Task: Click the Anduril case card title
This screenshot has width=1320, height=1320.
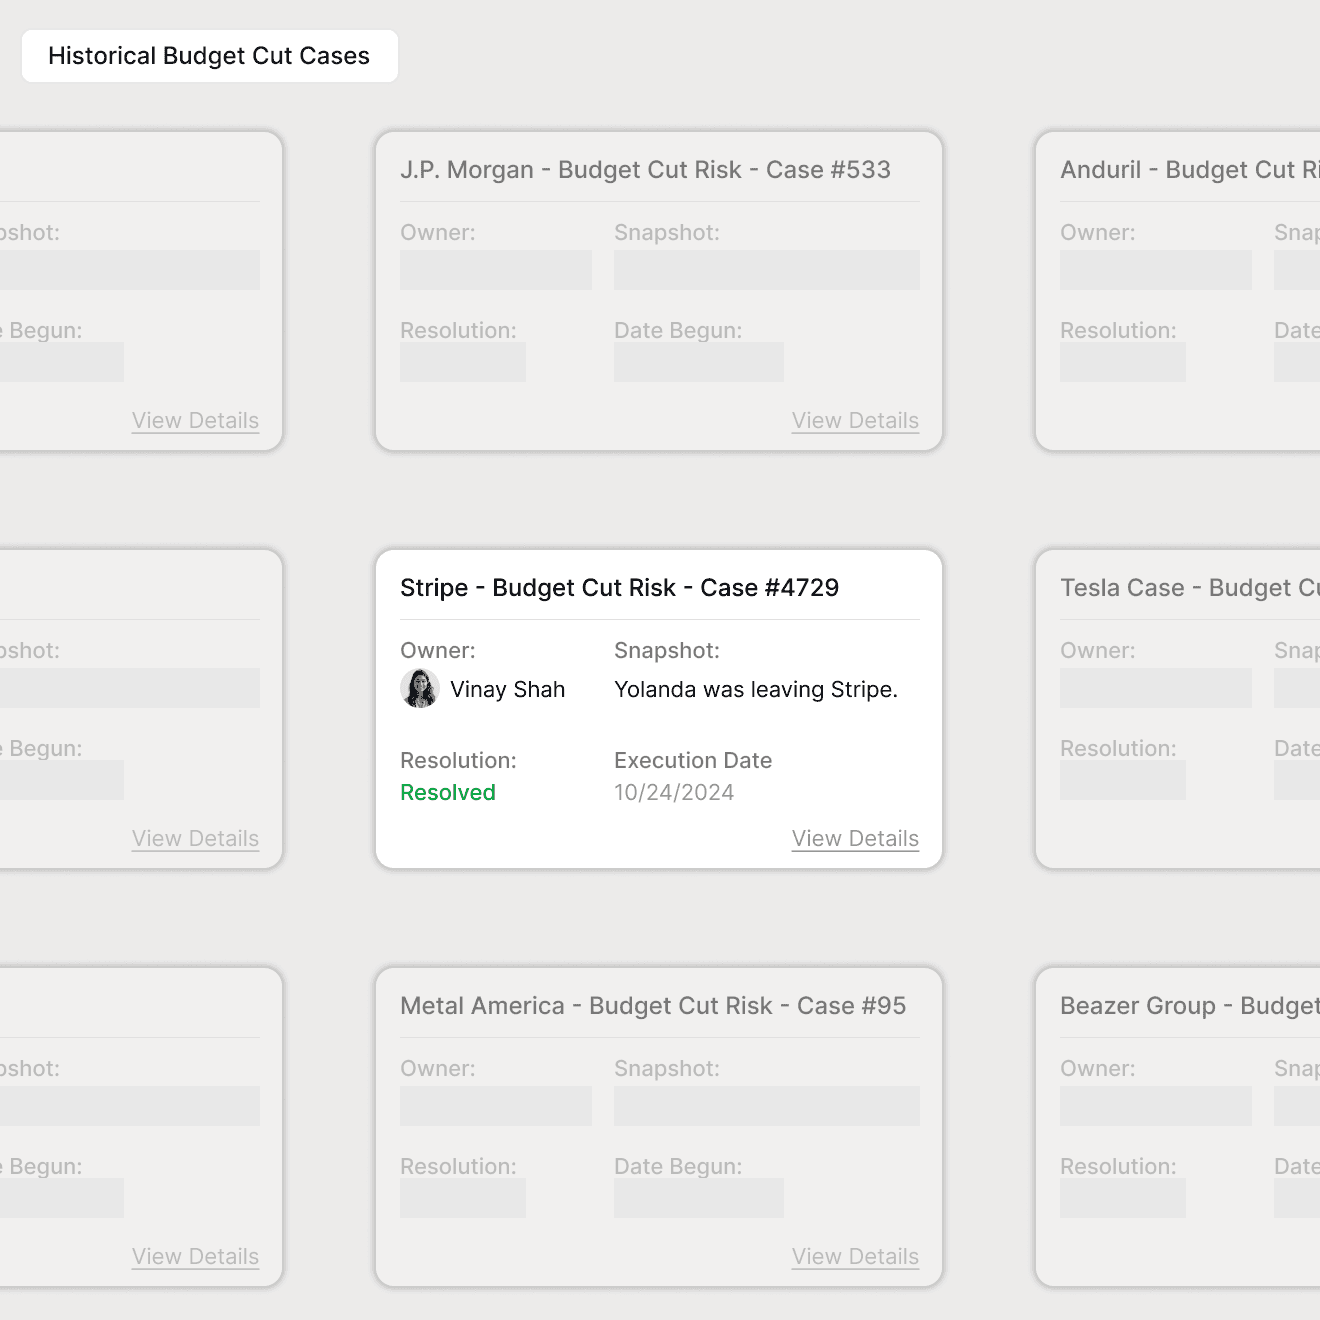Action: [1190, 169]
